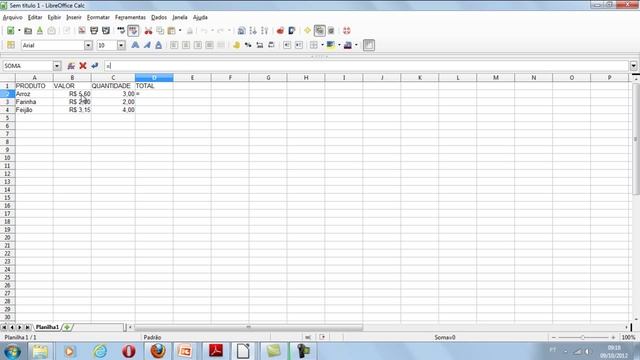Decrease cell indent
This screenshot has height=360, width=640.
point(287,45)
